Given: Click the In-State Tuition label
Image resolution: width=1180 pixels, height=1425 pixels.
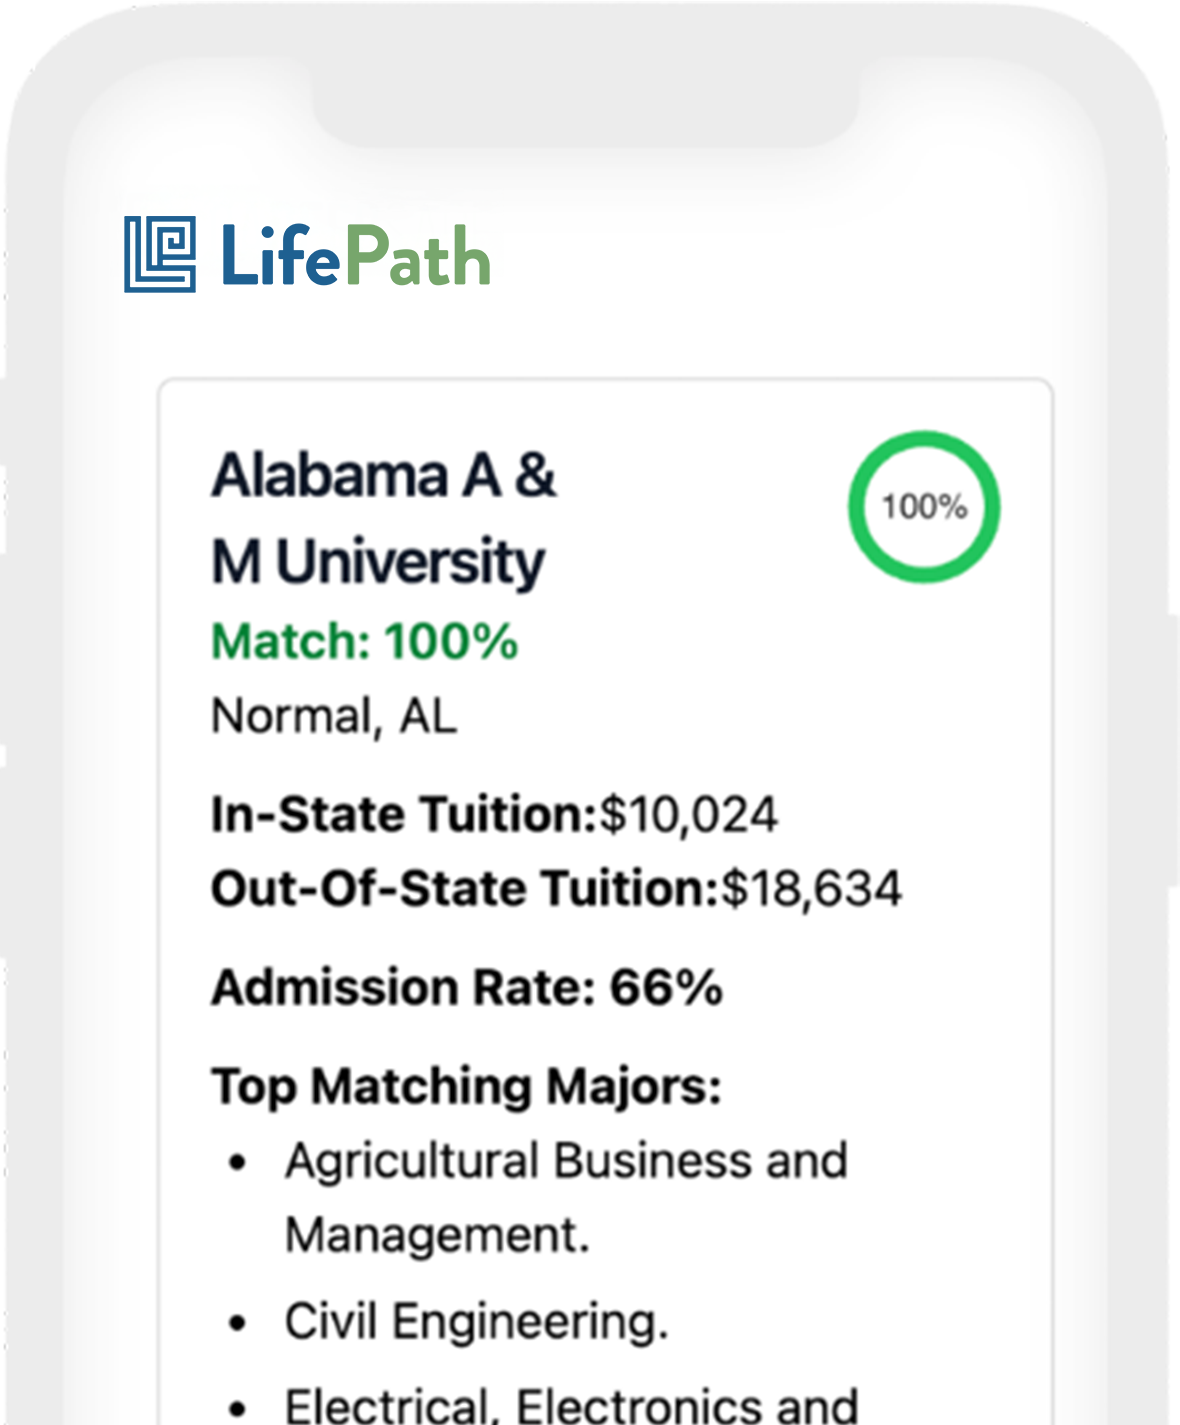Looking at the screenshot, I should point(403,814).
